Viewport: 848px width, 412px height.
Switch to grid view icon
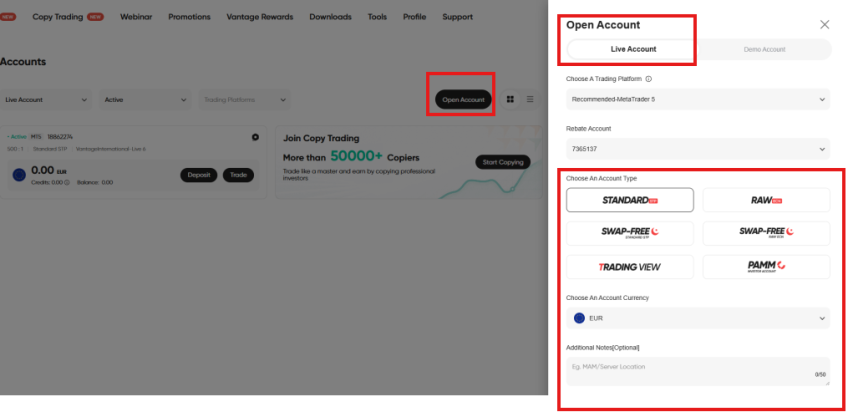coord(509,99)
